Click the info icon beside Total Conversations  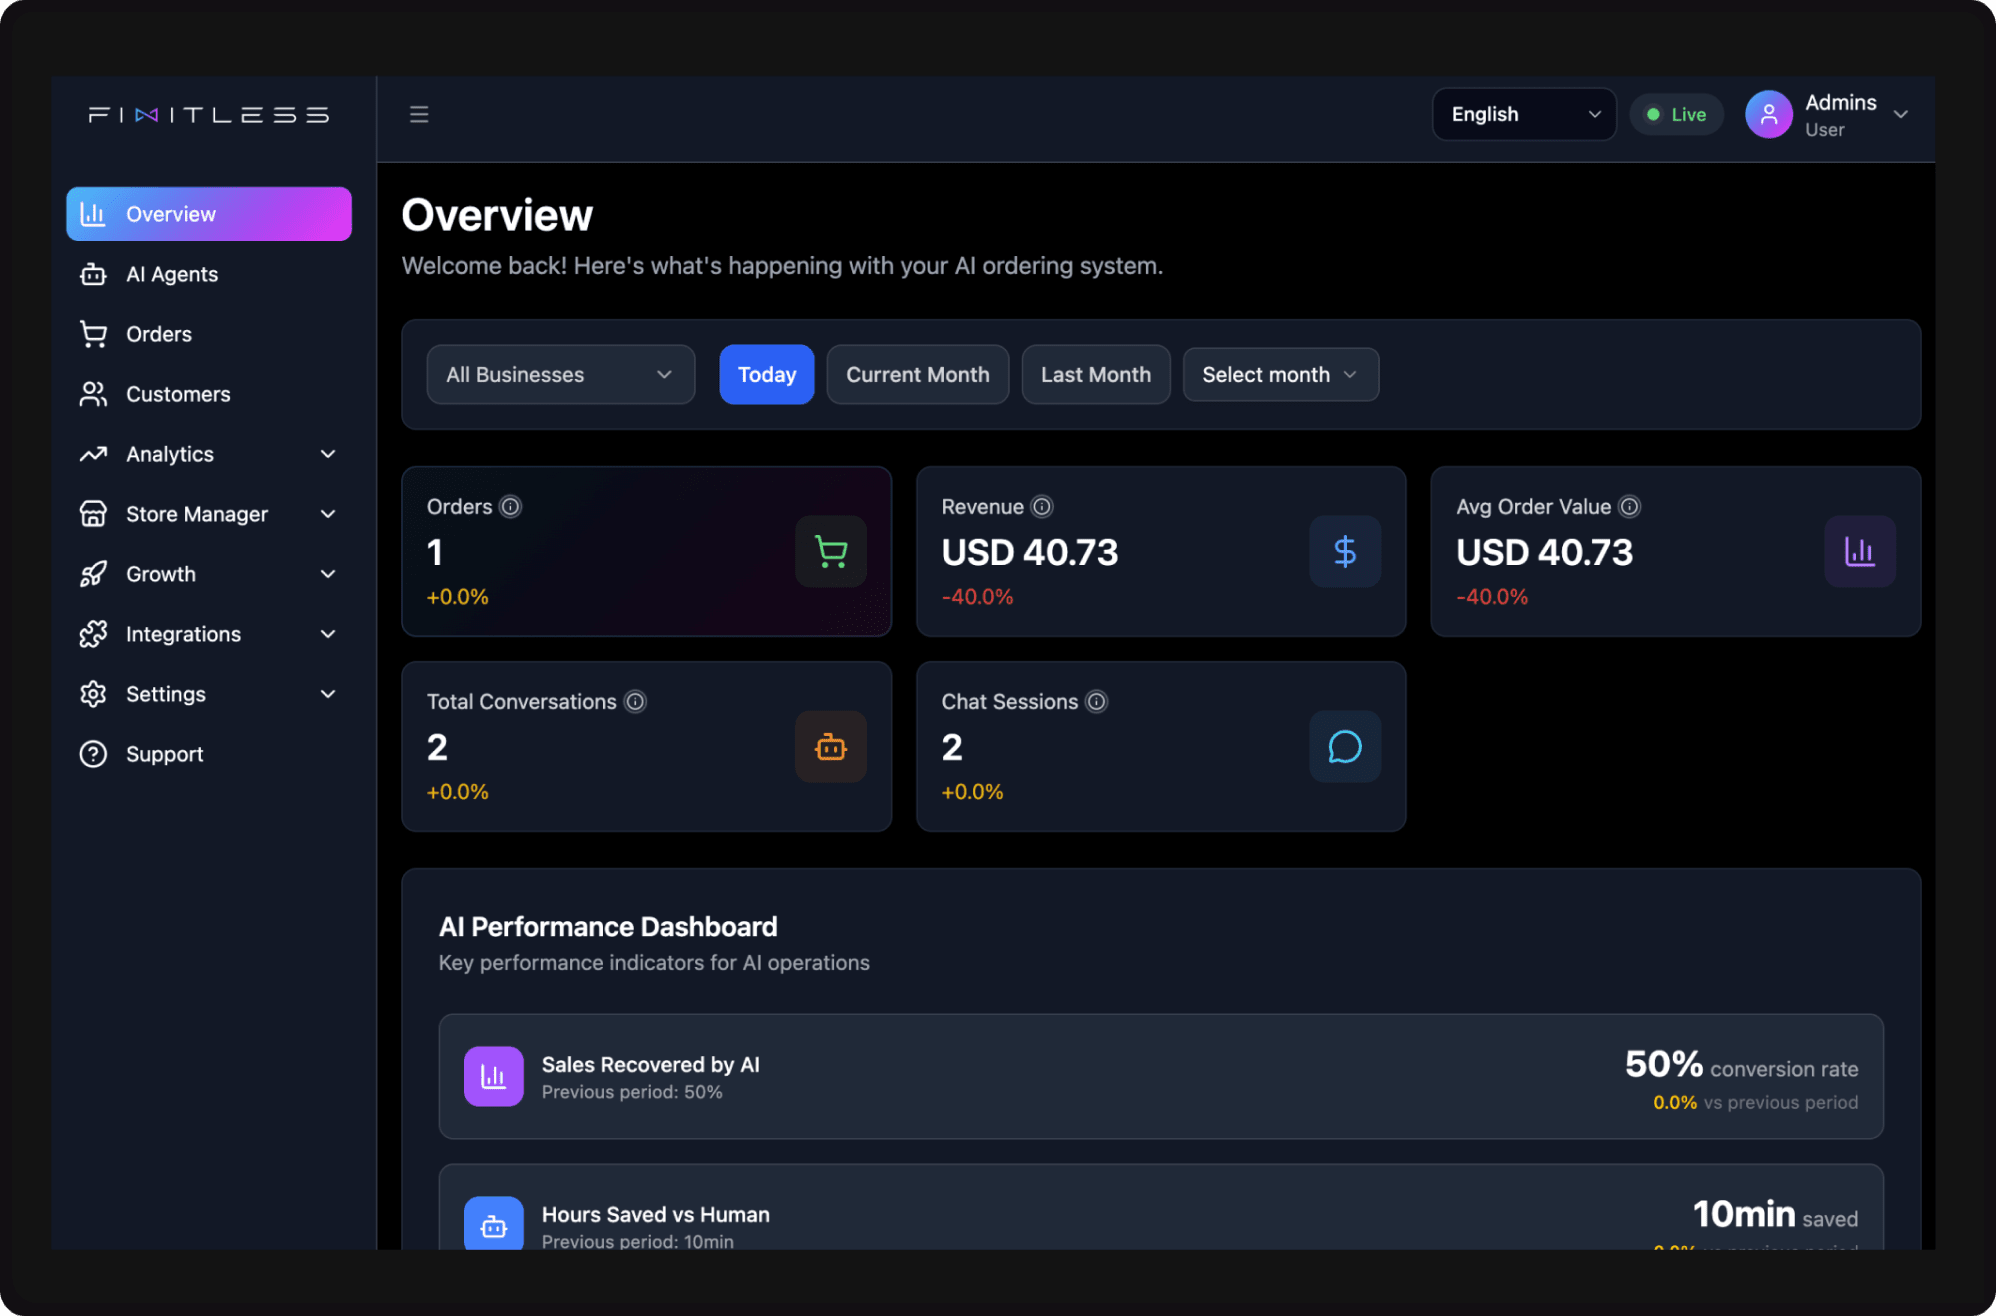tap(636, 702)
